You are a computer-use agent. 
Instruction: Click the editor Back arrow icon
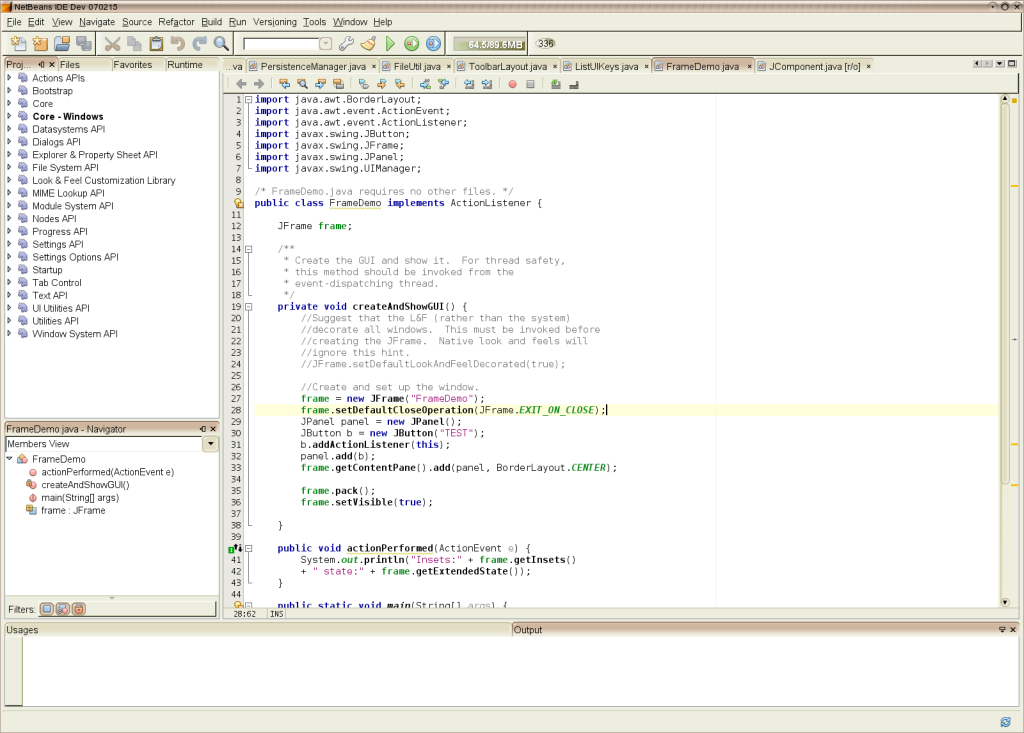pos(241,84)
